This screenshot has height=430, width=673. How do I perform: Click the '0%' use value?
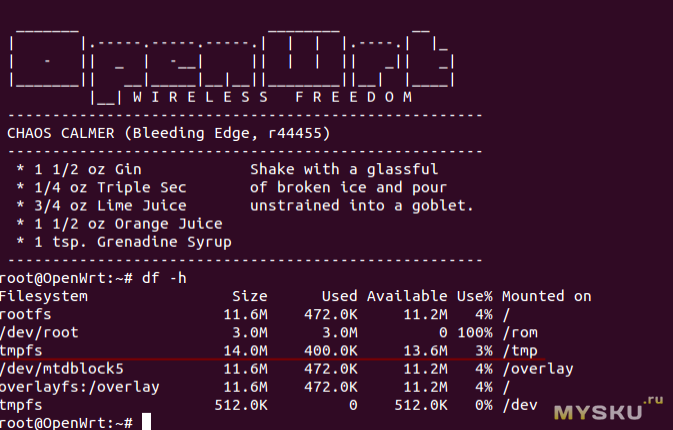pos(484,405)
